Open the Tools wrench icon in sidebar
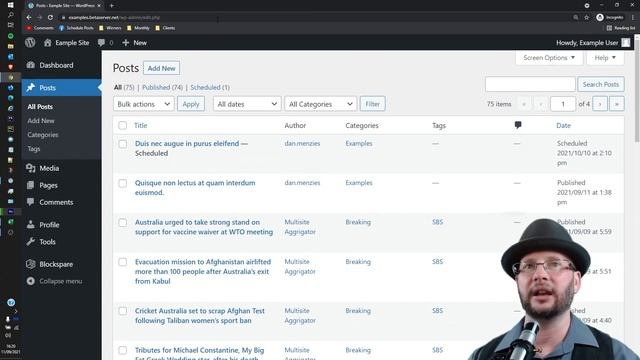 coord(31,242)
